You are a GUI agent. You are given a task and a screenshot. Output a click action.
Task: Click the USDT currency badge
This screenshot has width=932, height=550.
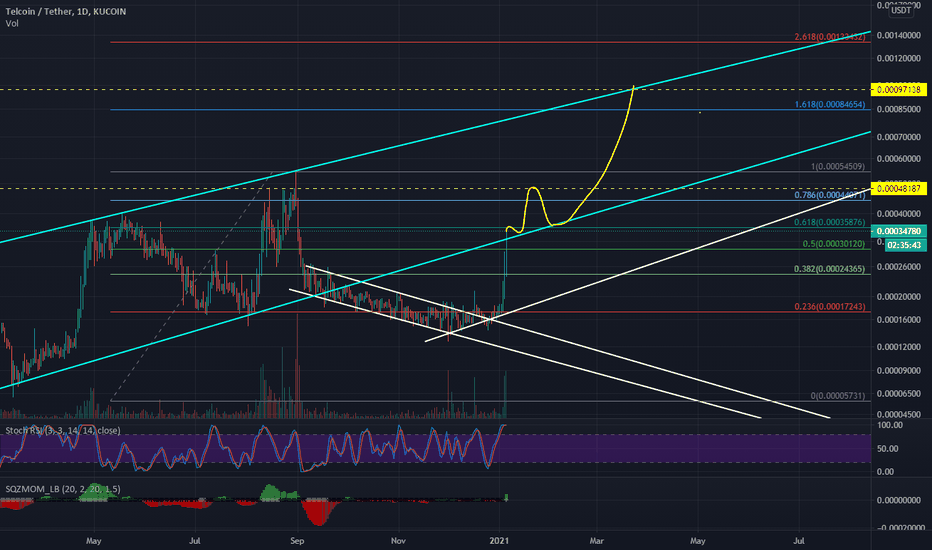(x=901, y=10)
